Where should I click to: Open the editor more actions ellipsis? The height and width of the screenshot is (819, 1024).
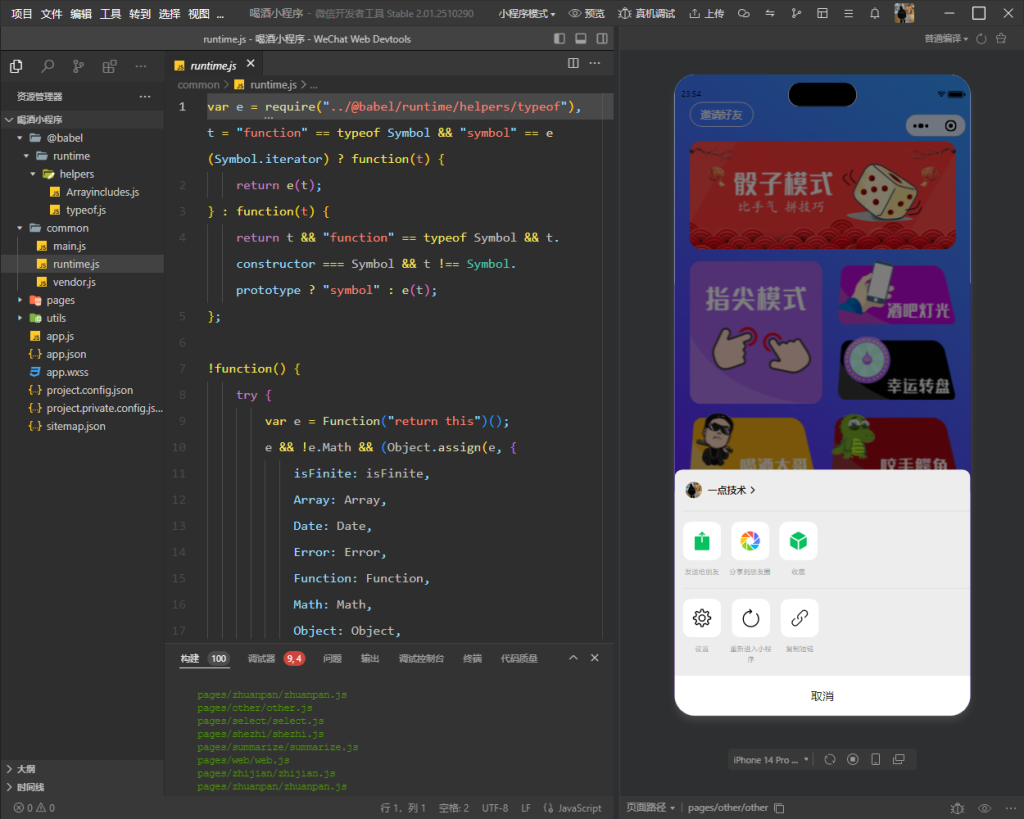coord(595,63)
